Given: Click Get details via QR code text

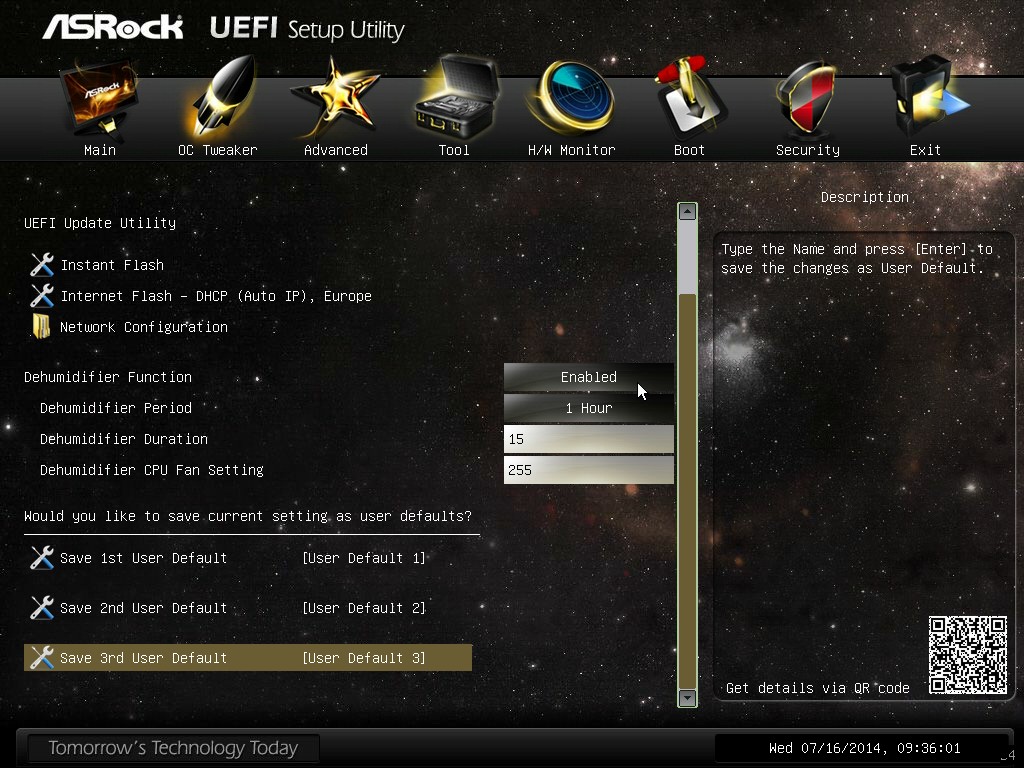Looking at the screenshot, I should point(818,688).
